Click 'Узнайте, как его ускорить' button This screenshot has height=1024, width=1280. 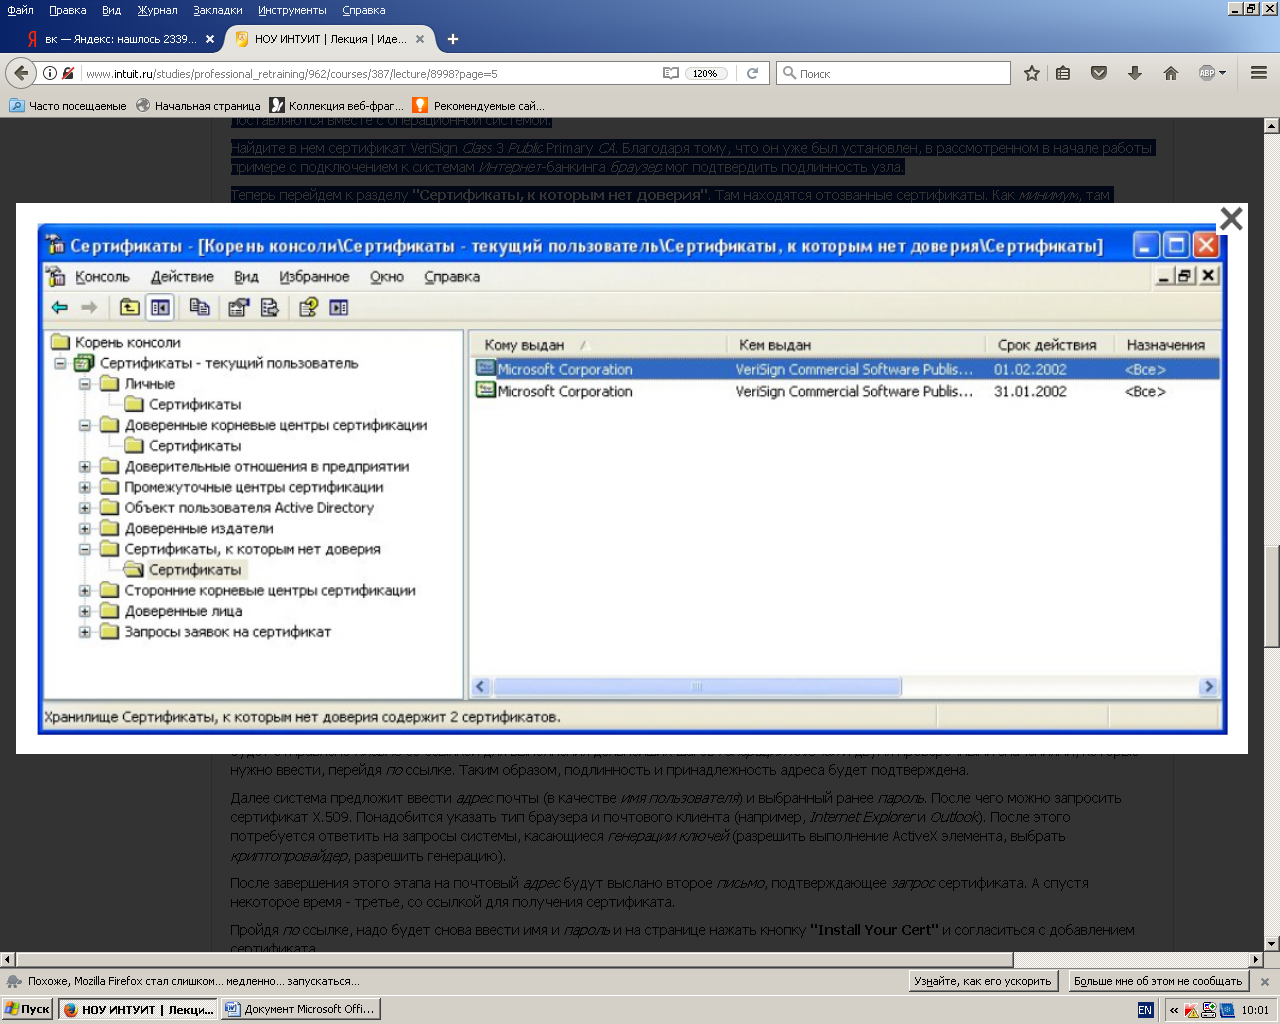pyautogui.click(x=983, y=981)
